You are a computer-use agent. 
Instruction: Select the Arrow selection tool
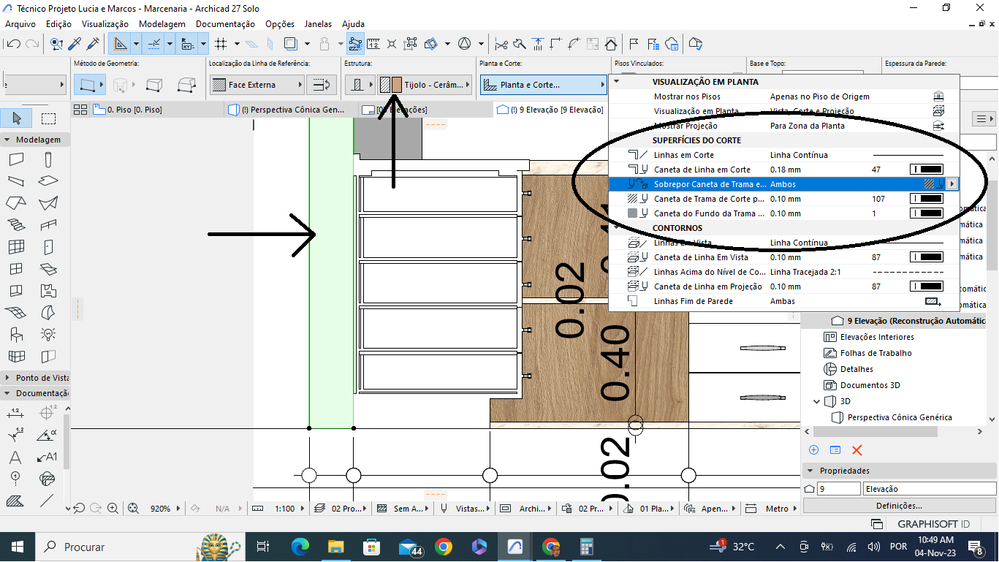point(16,118)
